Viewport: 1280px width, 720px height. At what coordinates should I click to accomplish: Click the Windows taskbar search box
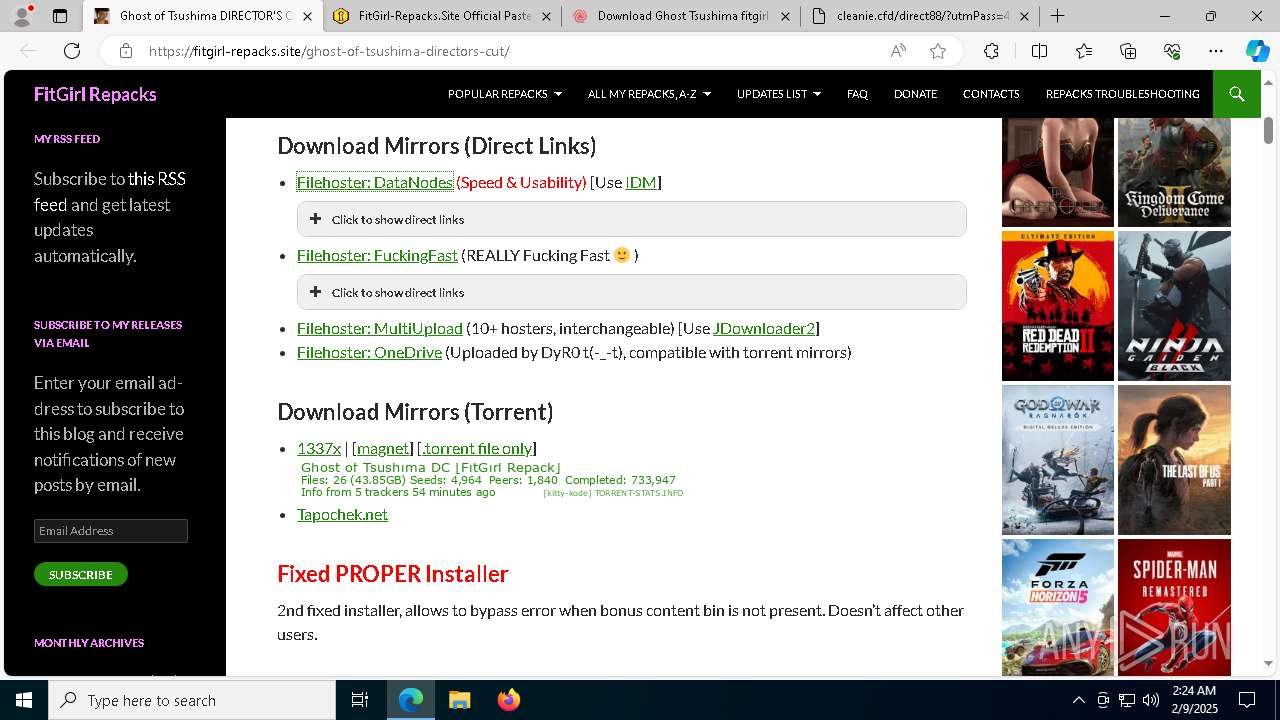192,700
